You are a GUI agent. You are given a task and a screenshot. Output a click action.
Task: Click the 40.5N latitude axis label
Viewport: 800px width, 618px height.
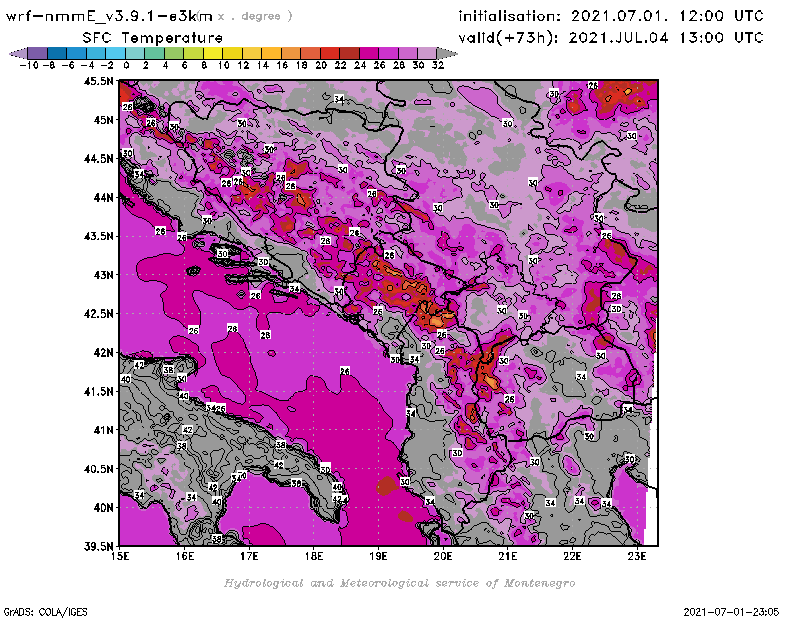[98, 469]
